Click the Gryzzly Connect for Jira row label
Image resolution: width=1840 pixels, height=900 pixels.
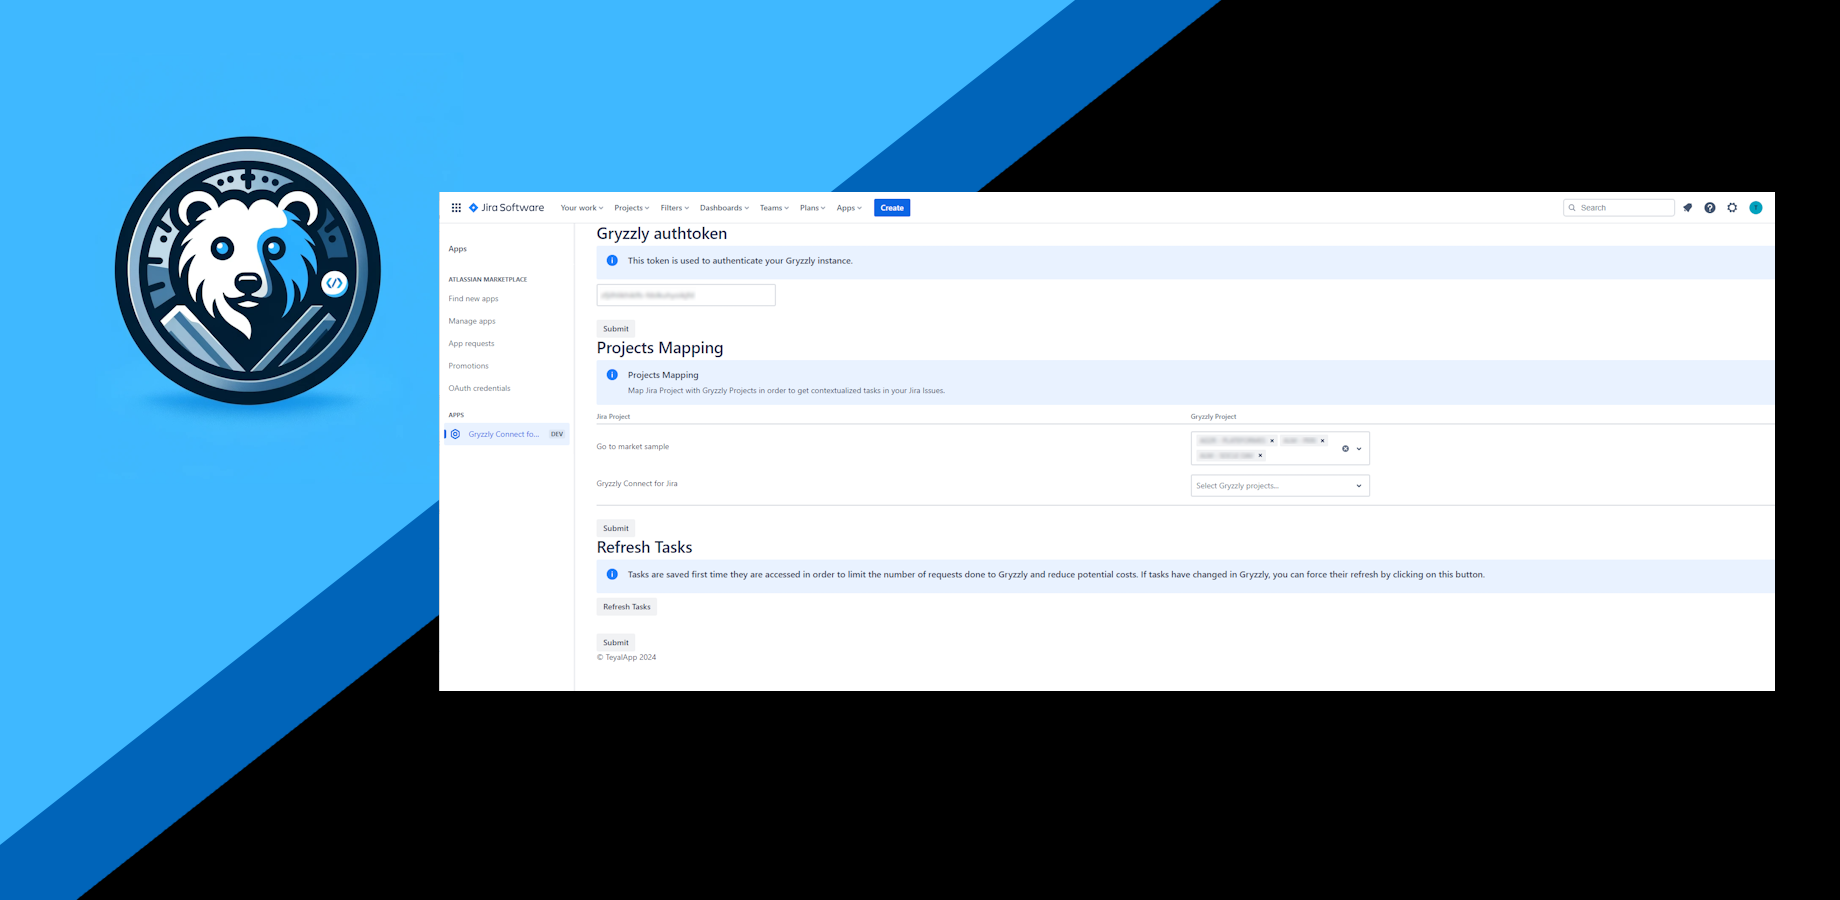[x=637, y=484]
